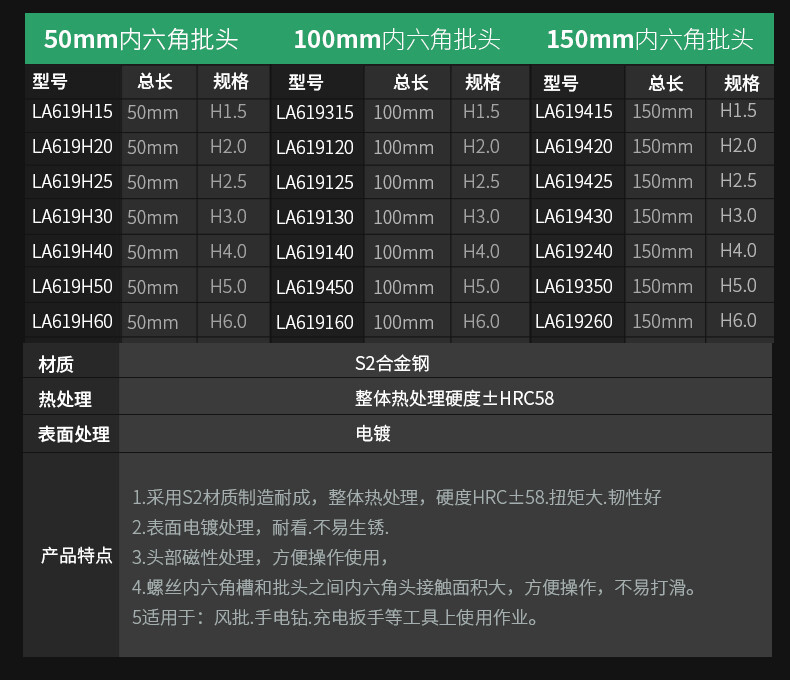790x680 pixels.
Task: Click the "热处理" row label
Action: (65, 399)
